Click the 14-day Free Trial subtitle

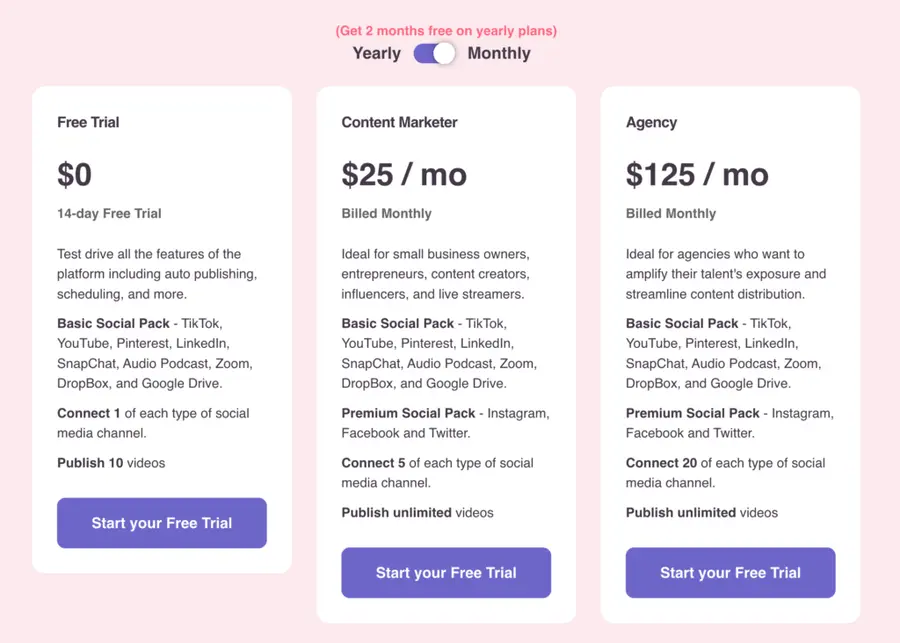pos(108,213)
